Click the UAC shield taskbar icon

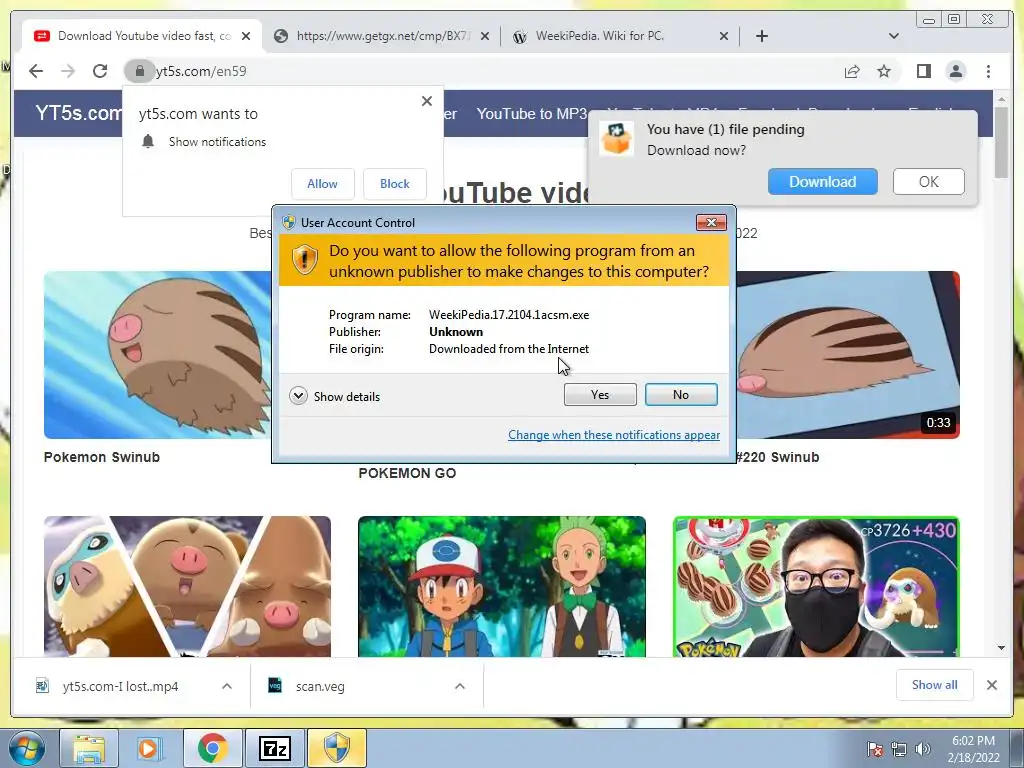[336, 748]
